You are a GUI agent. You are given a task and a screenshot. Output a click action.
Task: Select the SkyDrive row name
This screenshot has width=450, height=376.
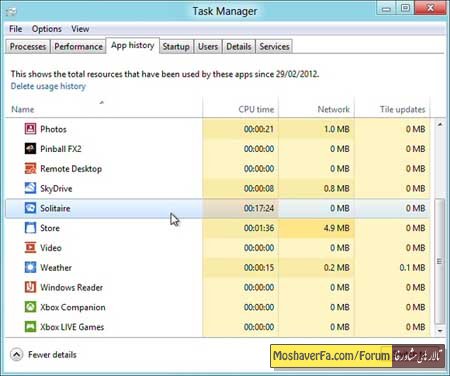tap(56, 189)
